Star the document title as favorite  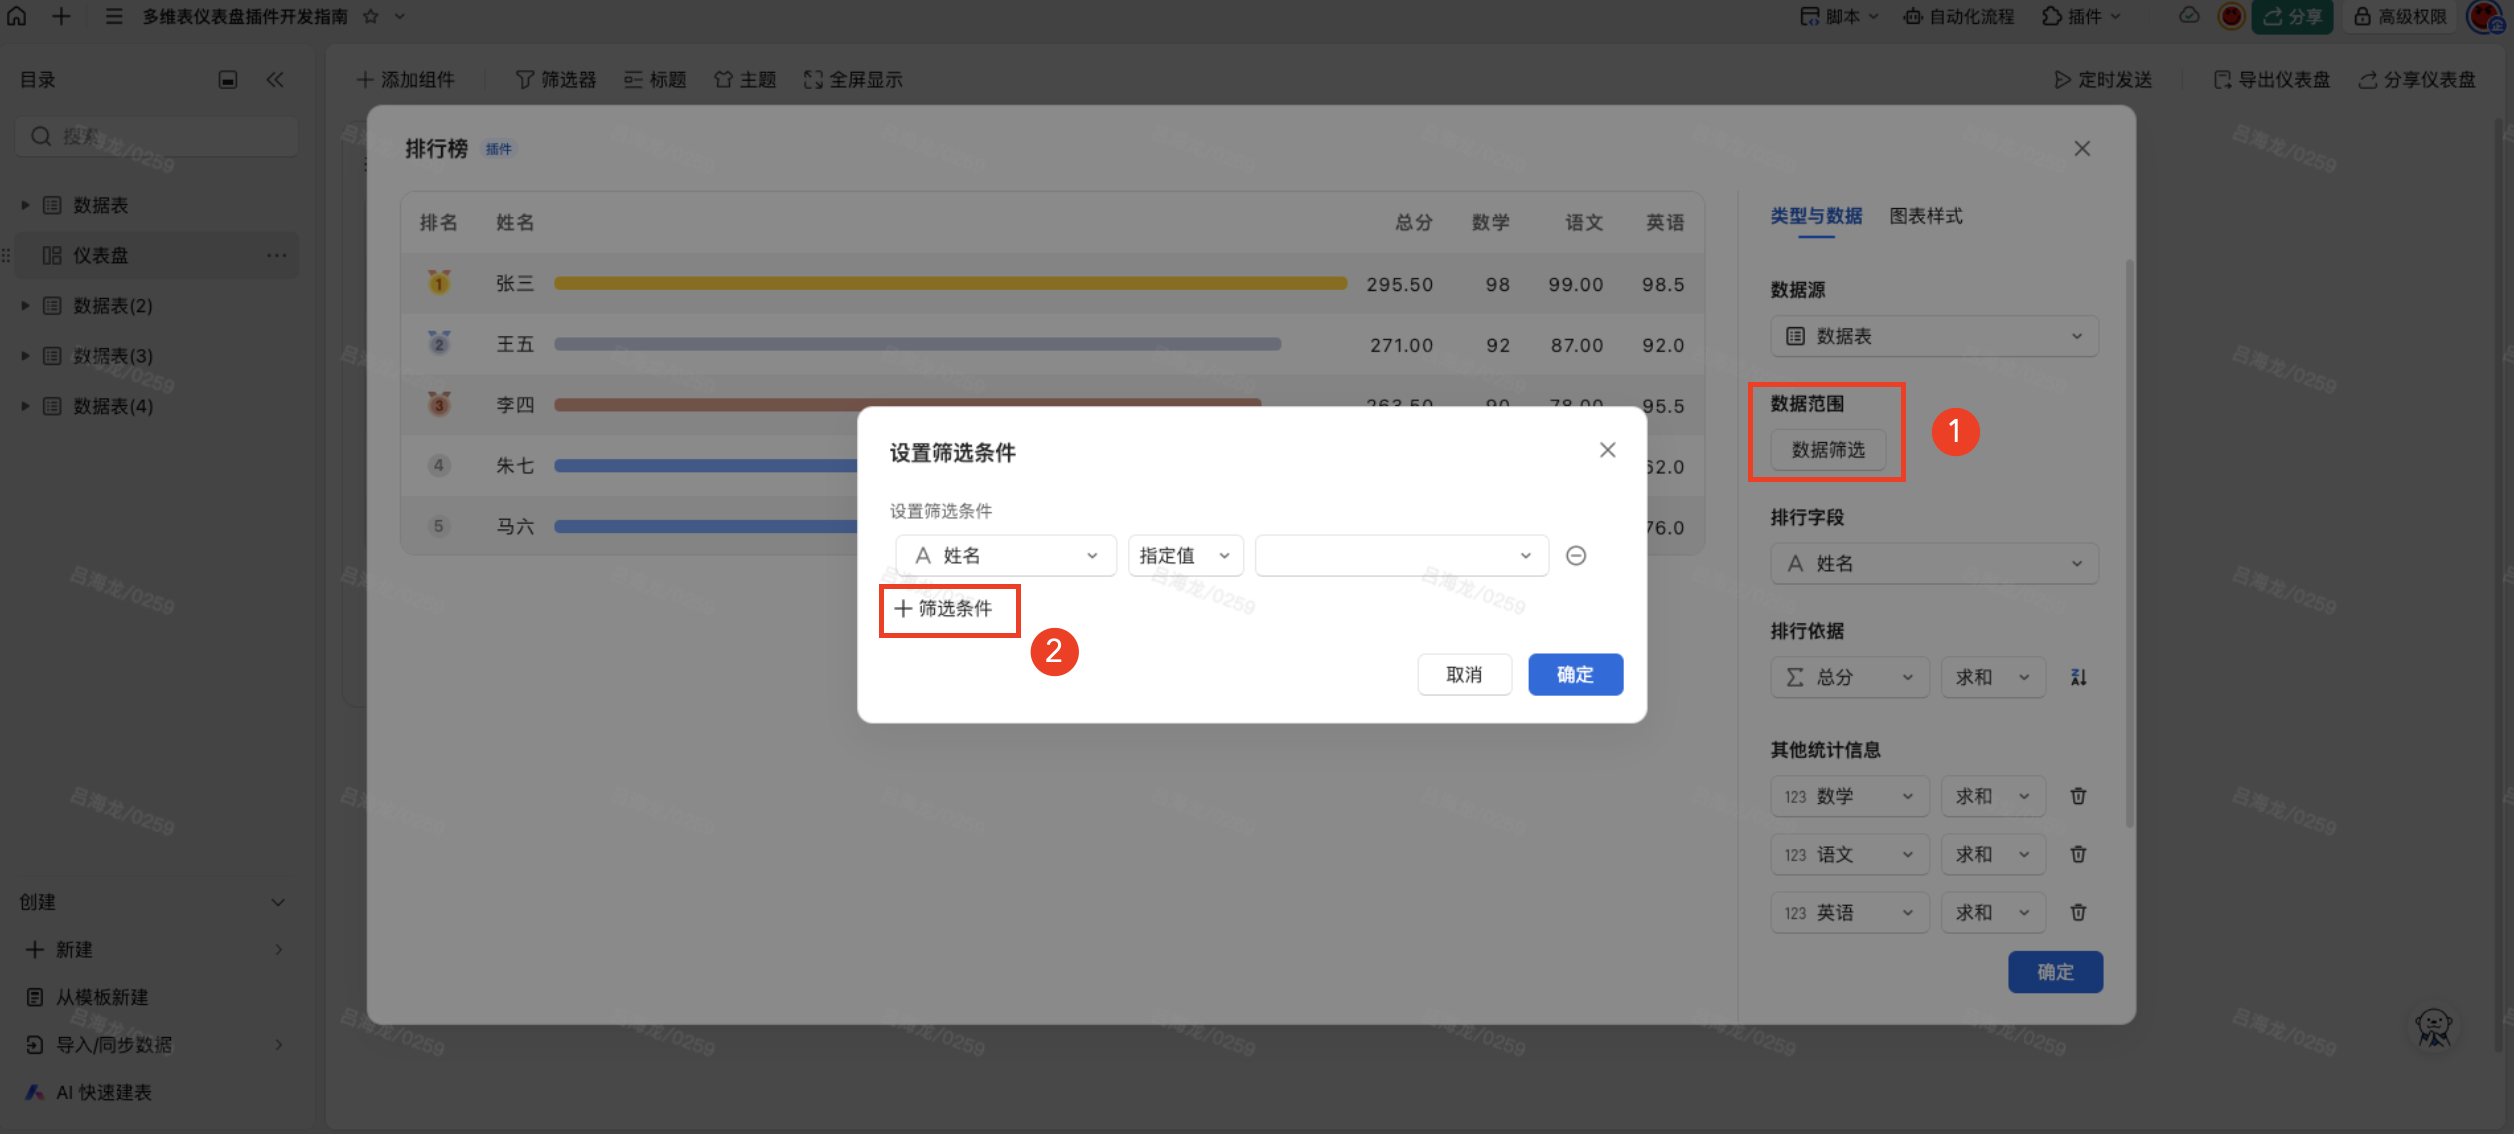tap(371, 17)
